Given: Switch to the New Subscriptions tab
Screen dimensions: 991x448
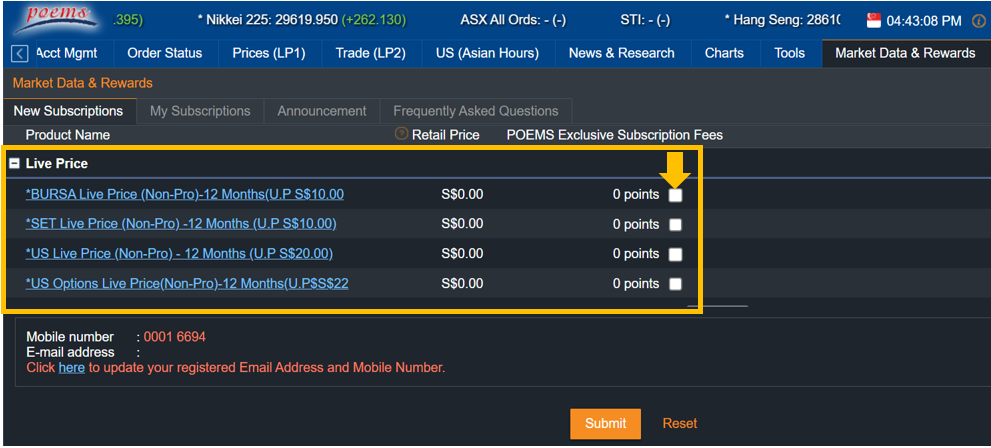Looking at the screenshot, I should (68, 111).
